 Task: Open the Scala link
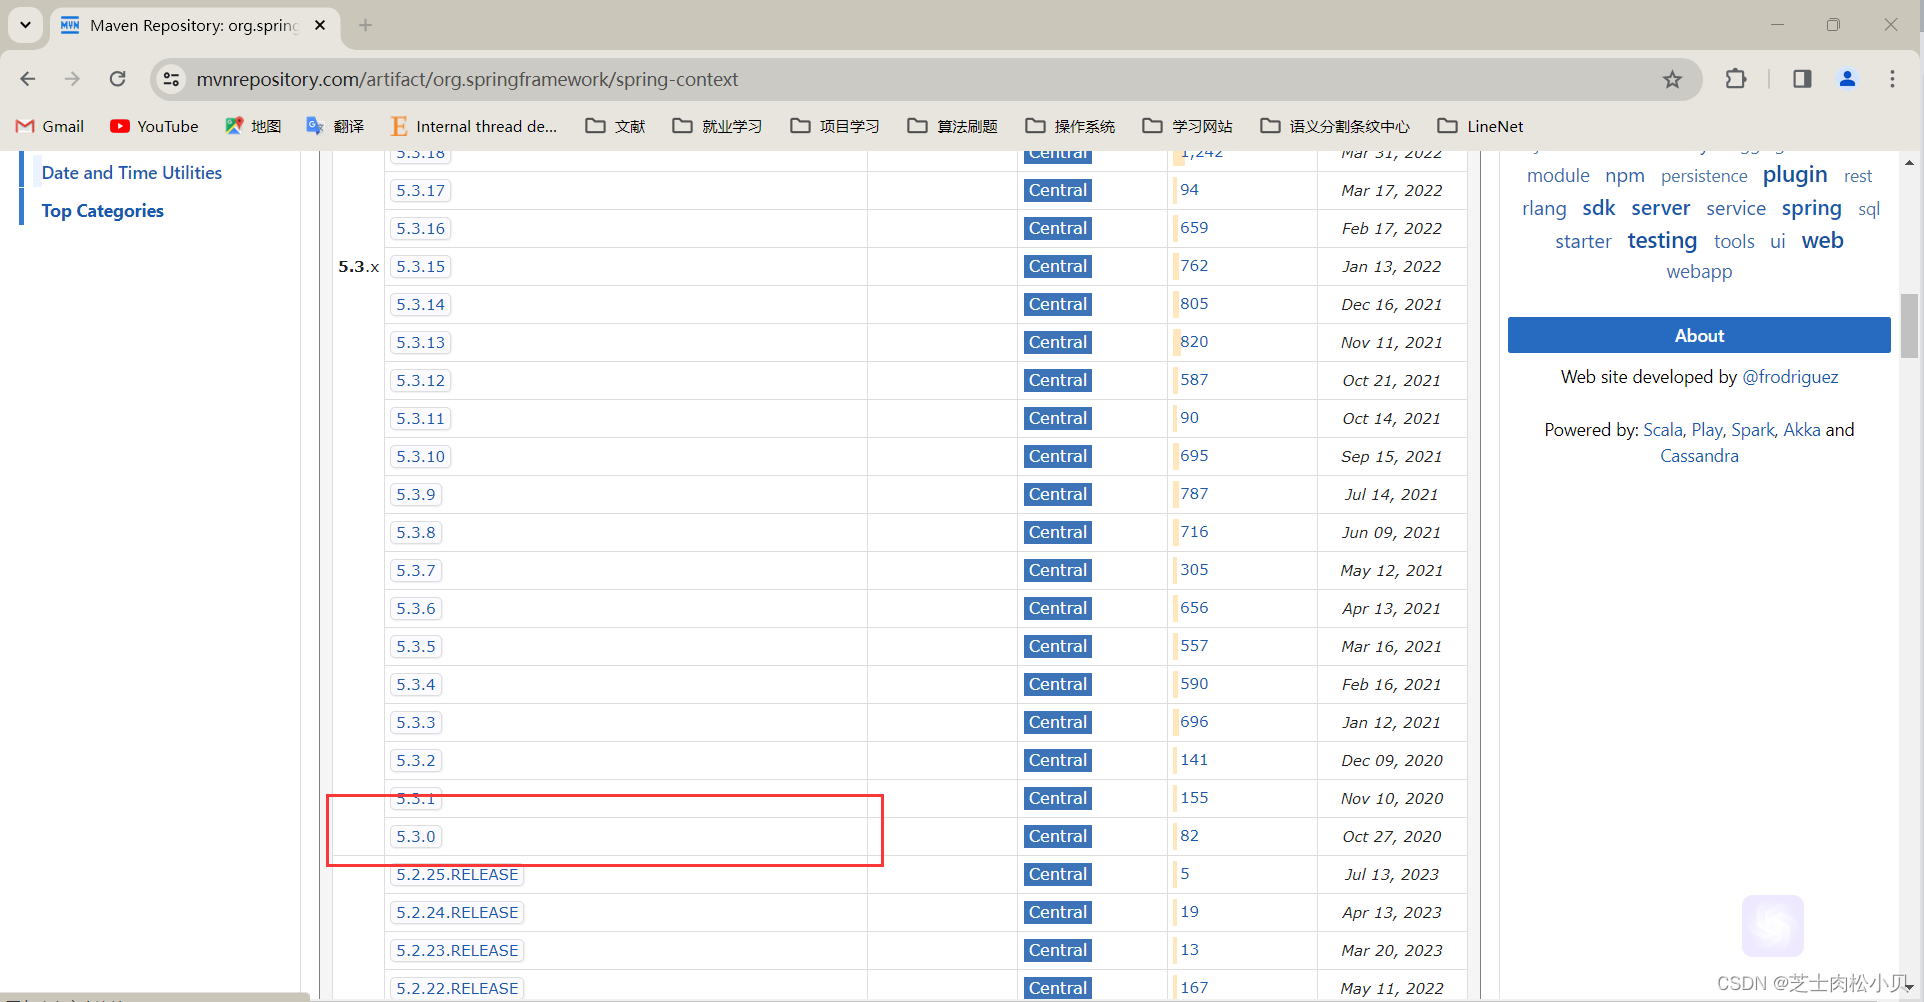coord(1662,430)
